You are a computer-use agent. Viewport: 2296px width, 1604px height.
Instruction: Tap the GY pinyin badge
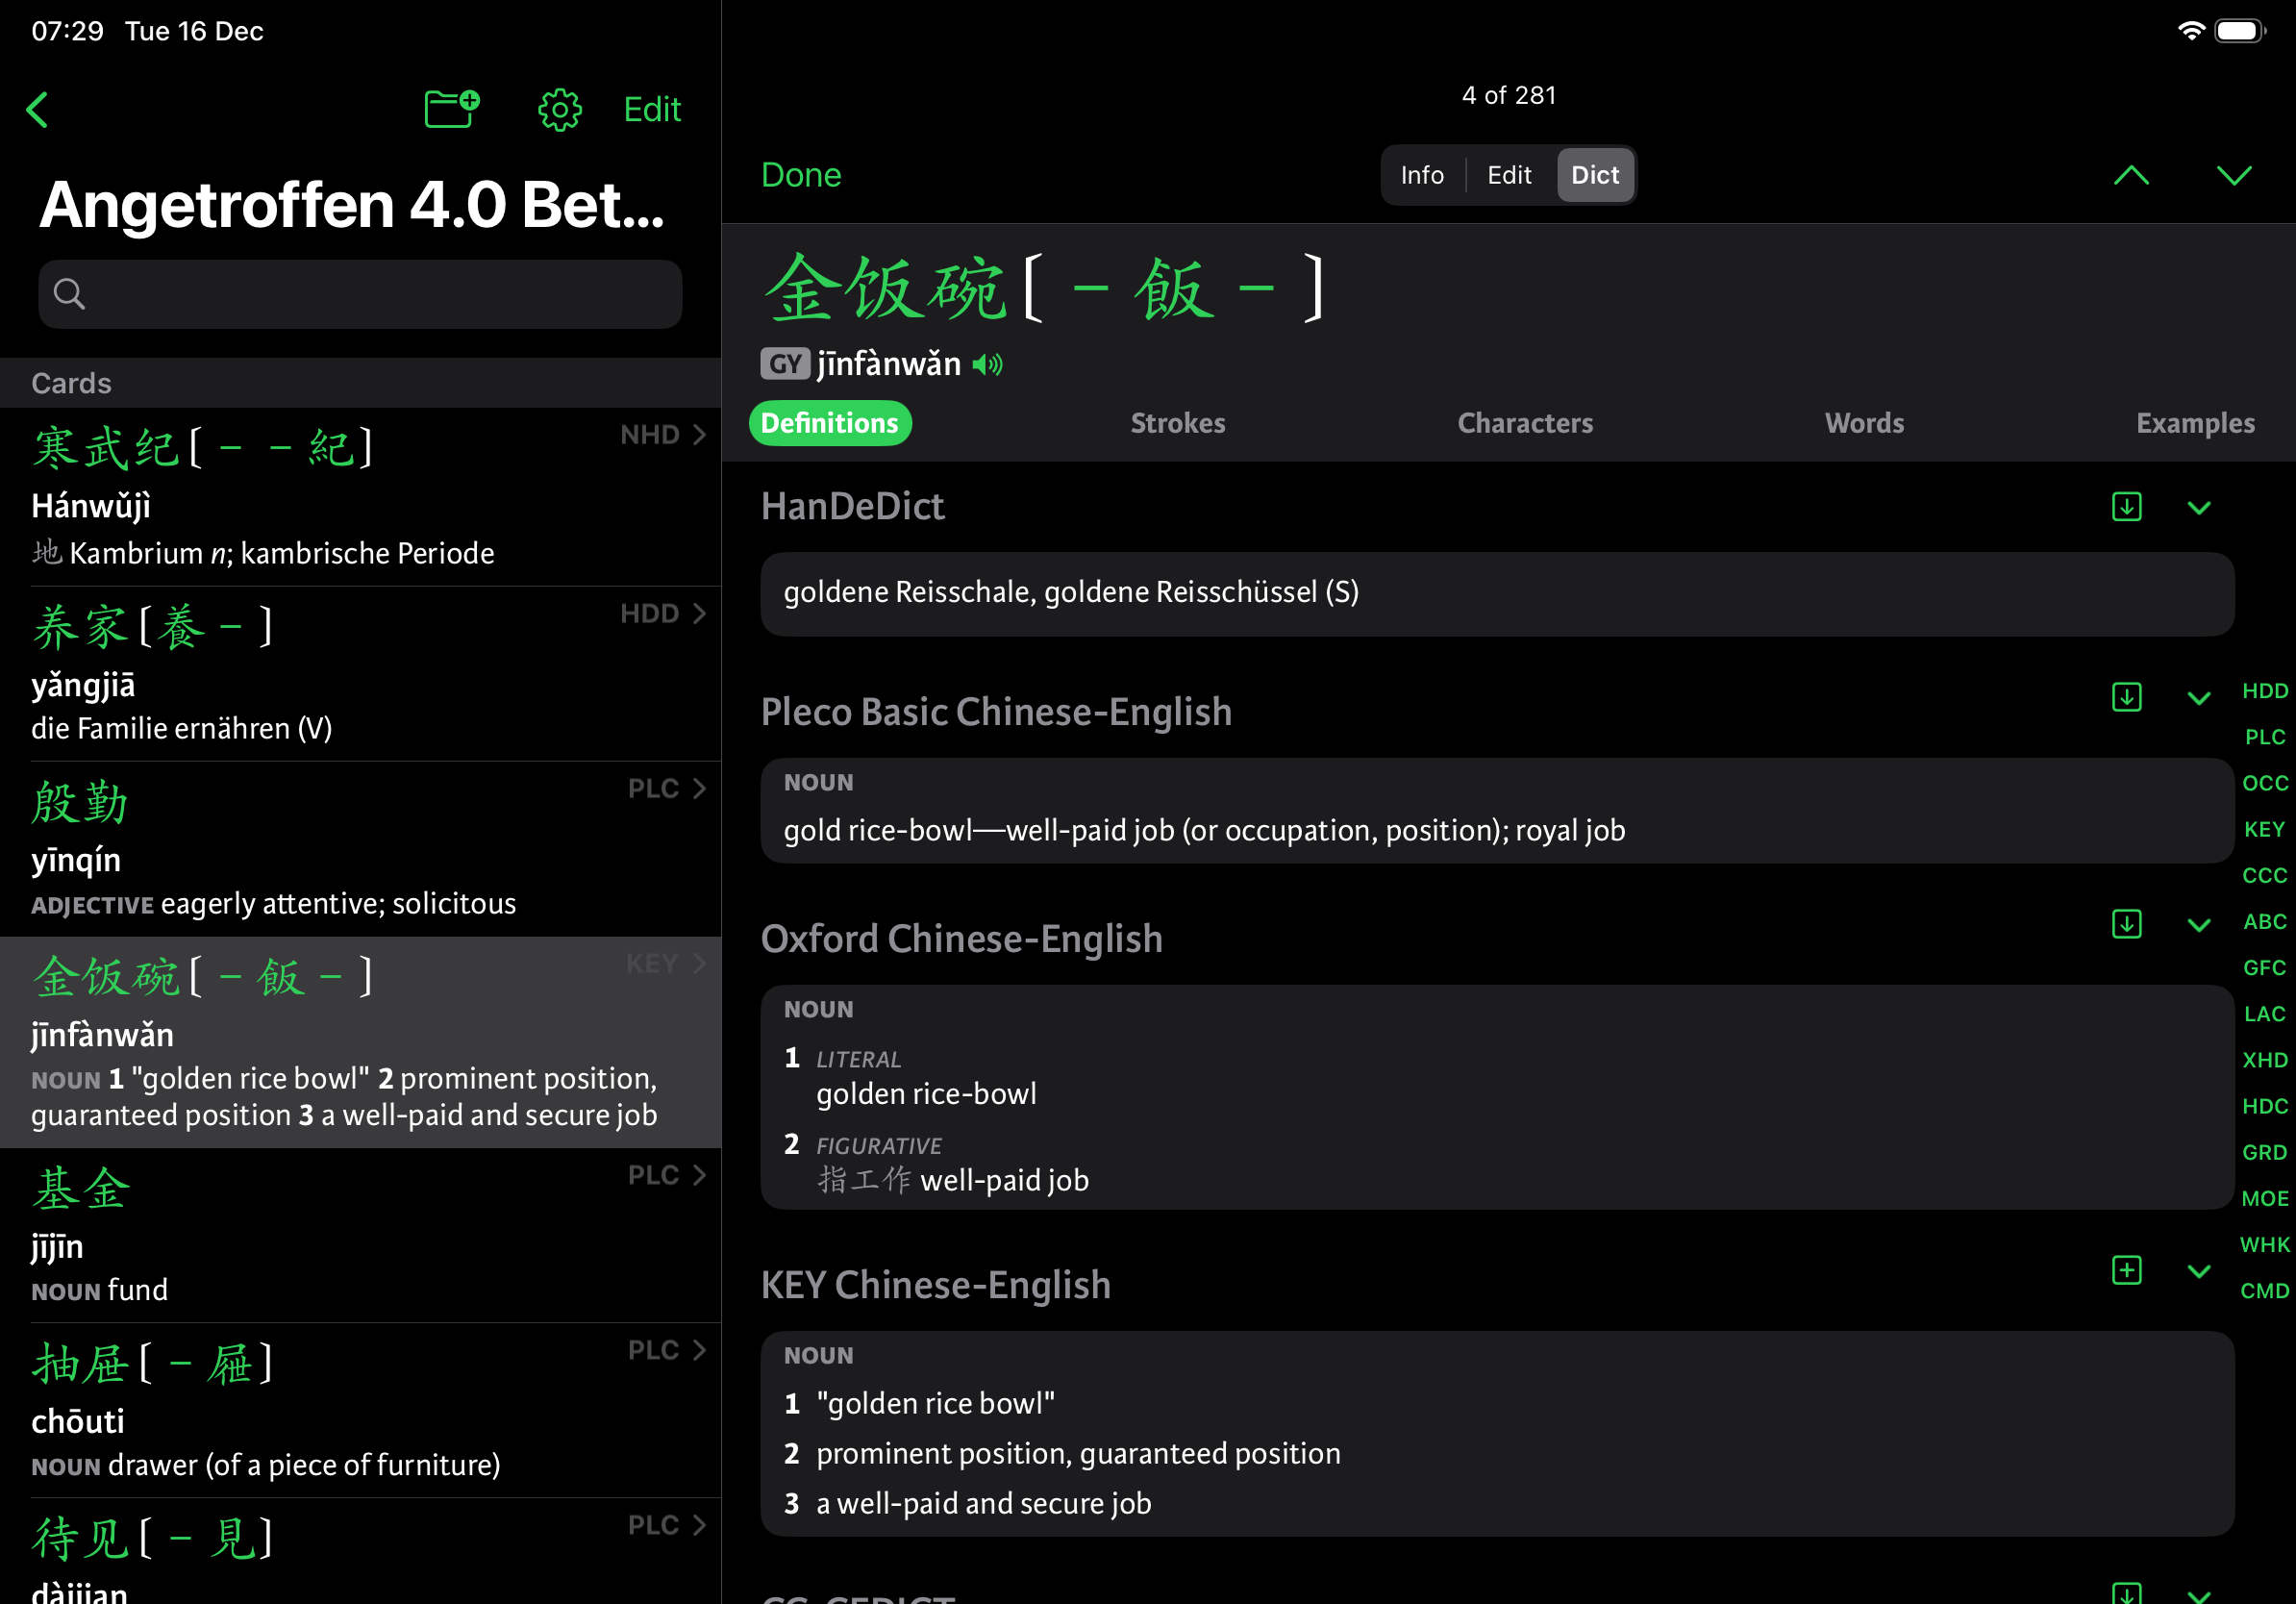pos(784,364)
